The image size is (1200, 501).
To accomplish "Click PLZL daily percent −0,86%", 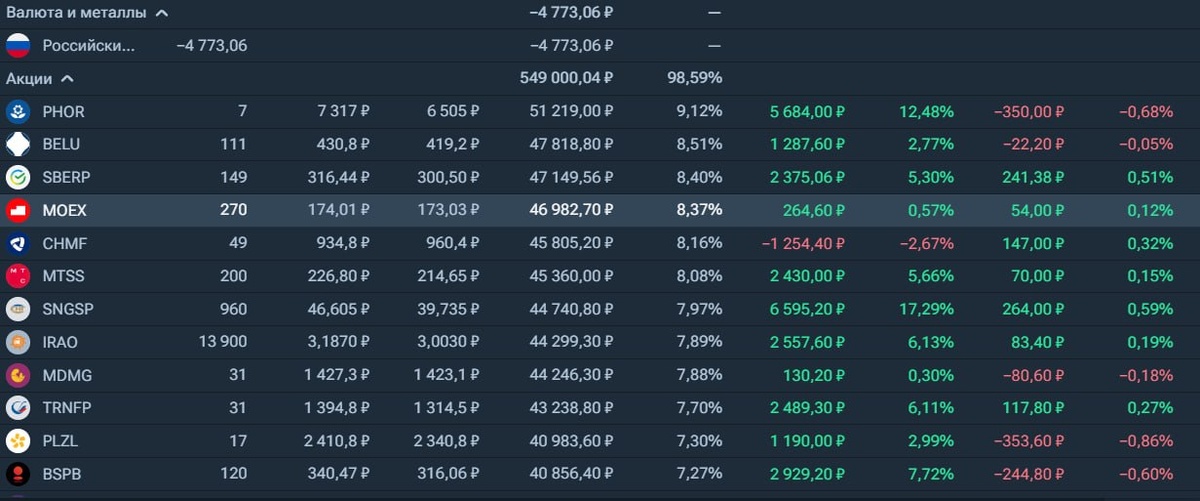I will (x=1144, y=441).
